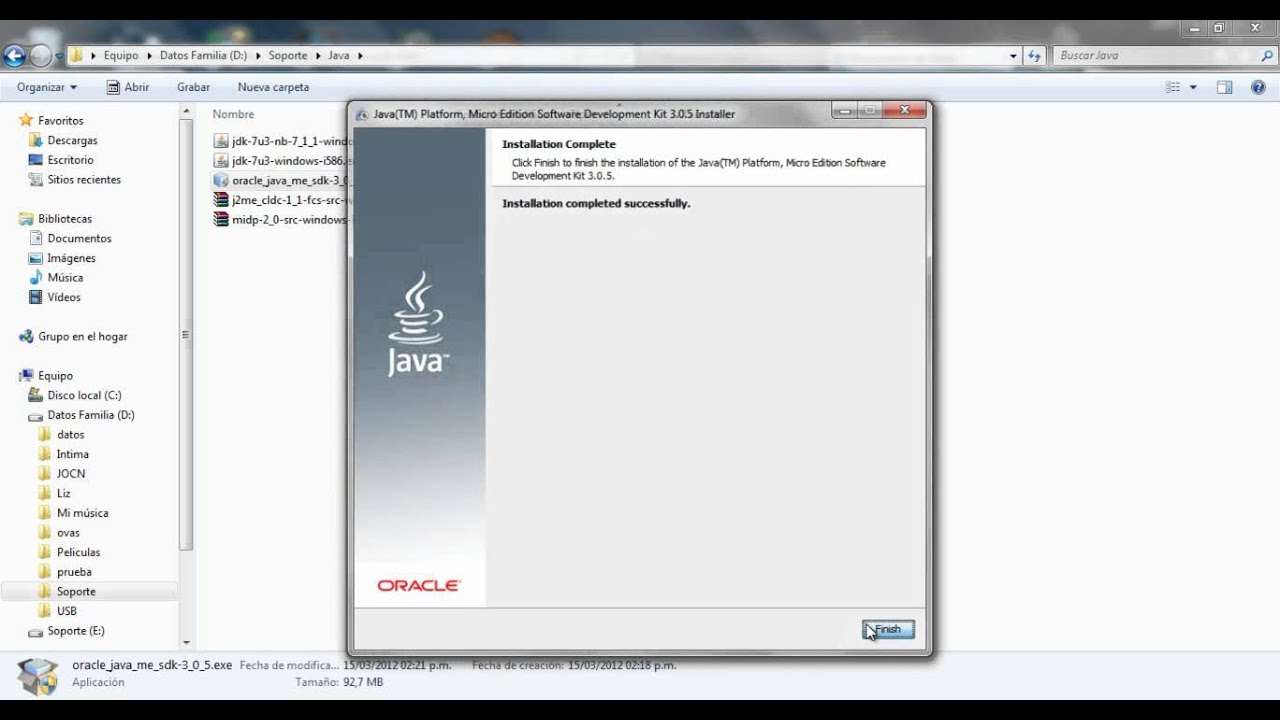Click the Datos Familia (D:) breadcrumb
The image size is (1280, 720).
(203, 56)
